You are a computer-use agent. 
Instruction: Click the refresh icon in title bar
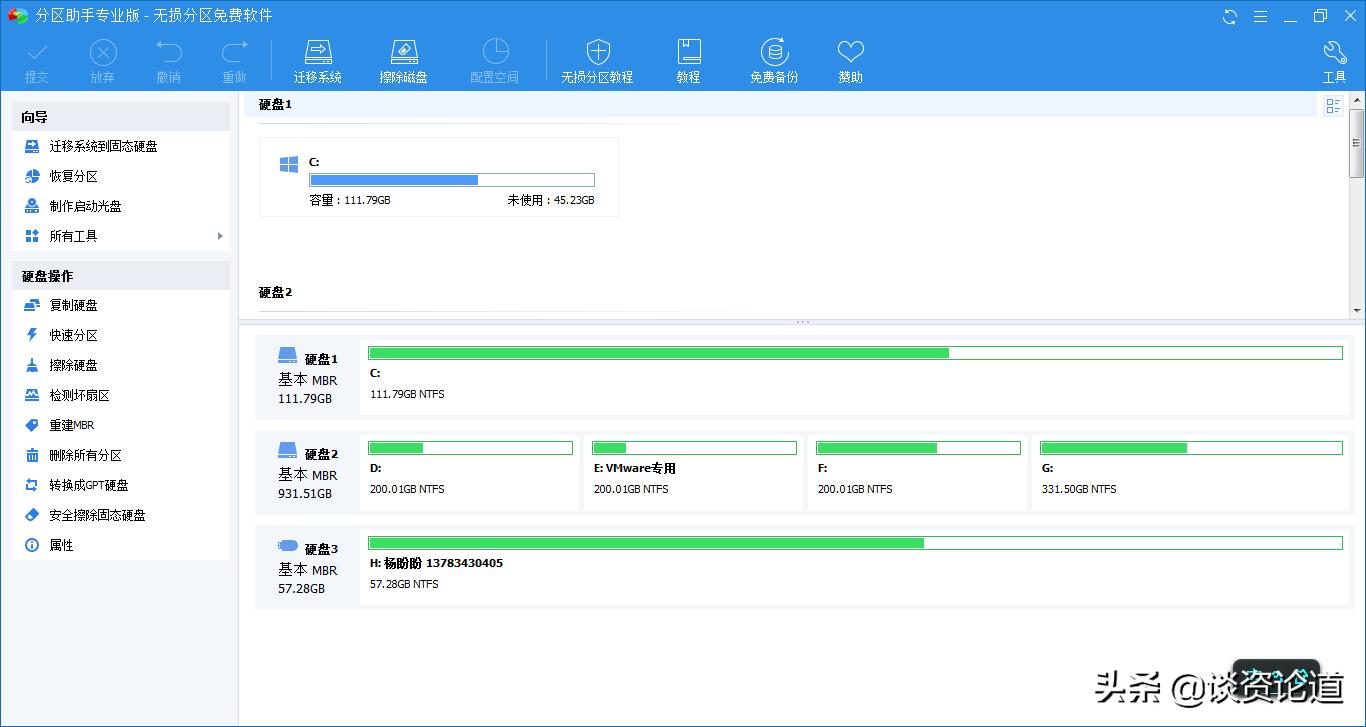click(x=1230, y=16)
